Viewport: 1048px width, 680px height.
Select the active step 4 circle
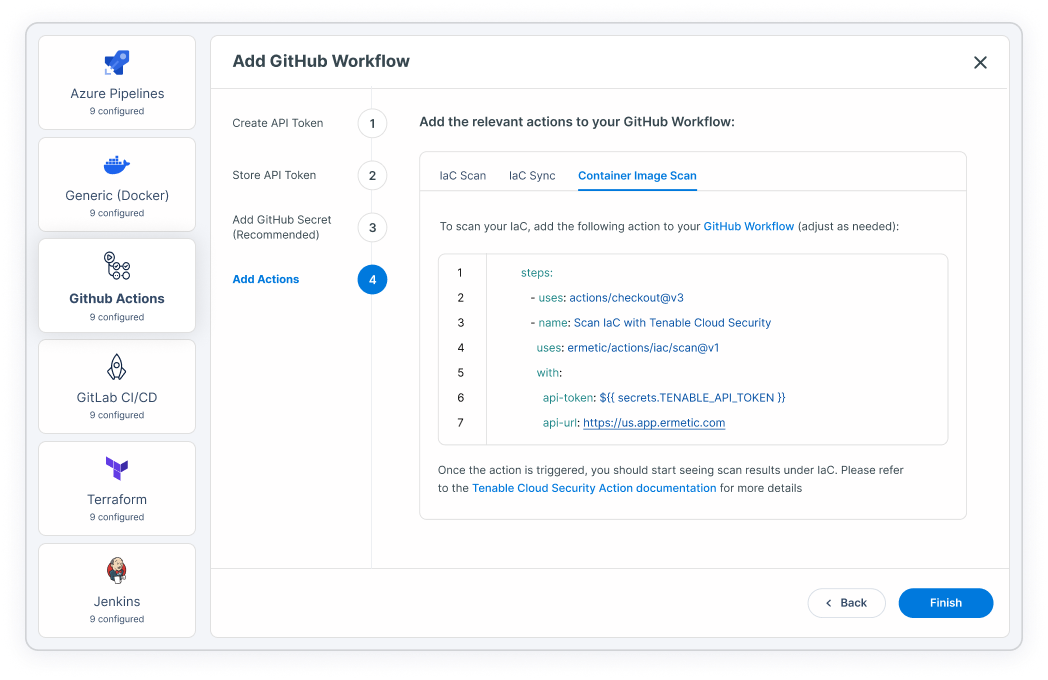pos(372,279)
